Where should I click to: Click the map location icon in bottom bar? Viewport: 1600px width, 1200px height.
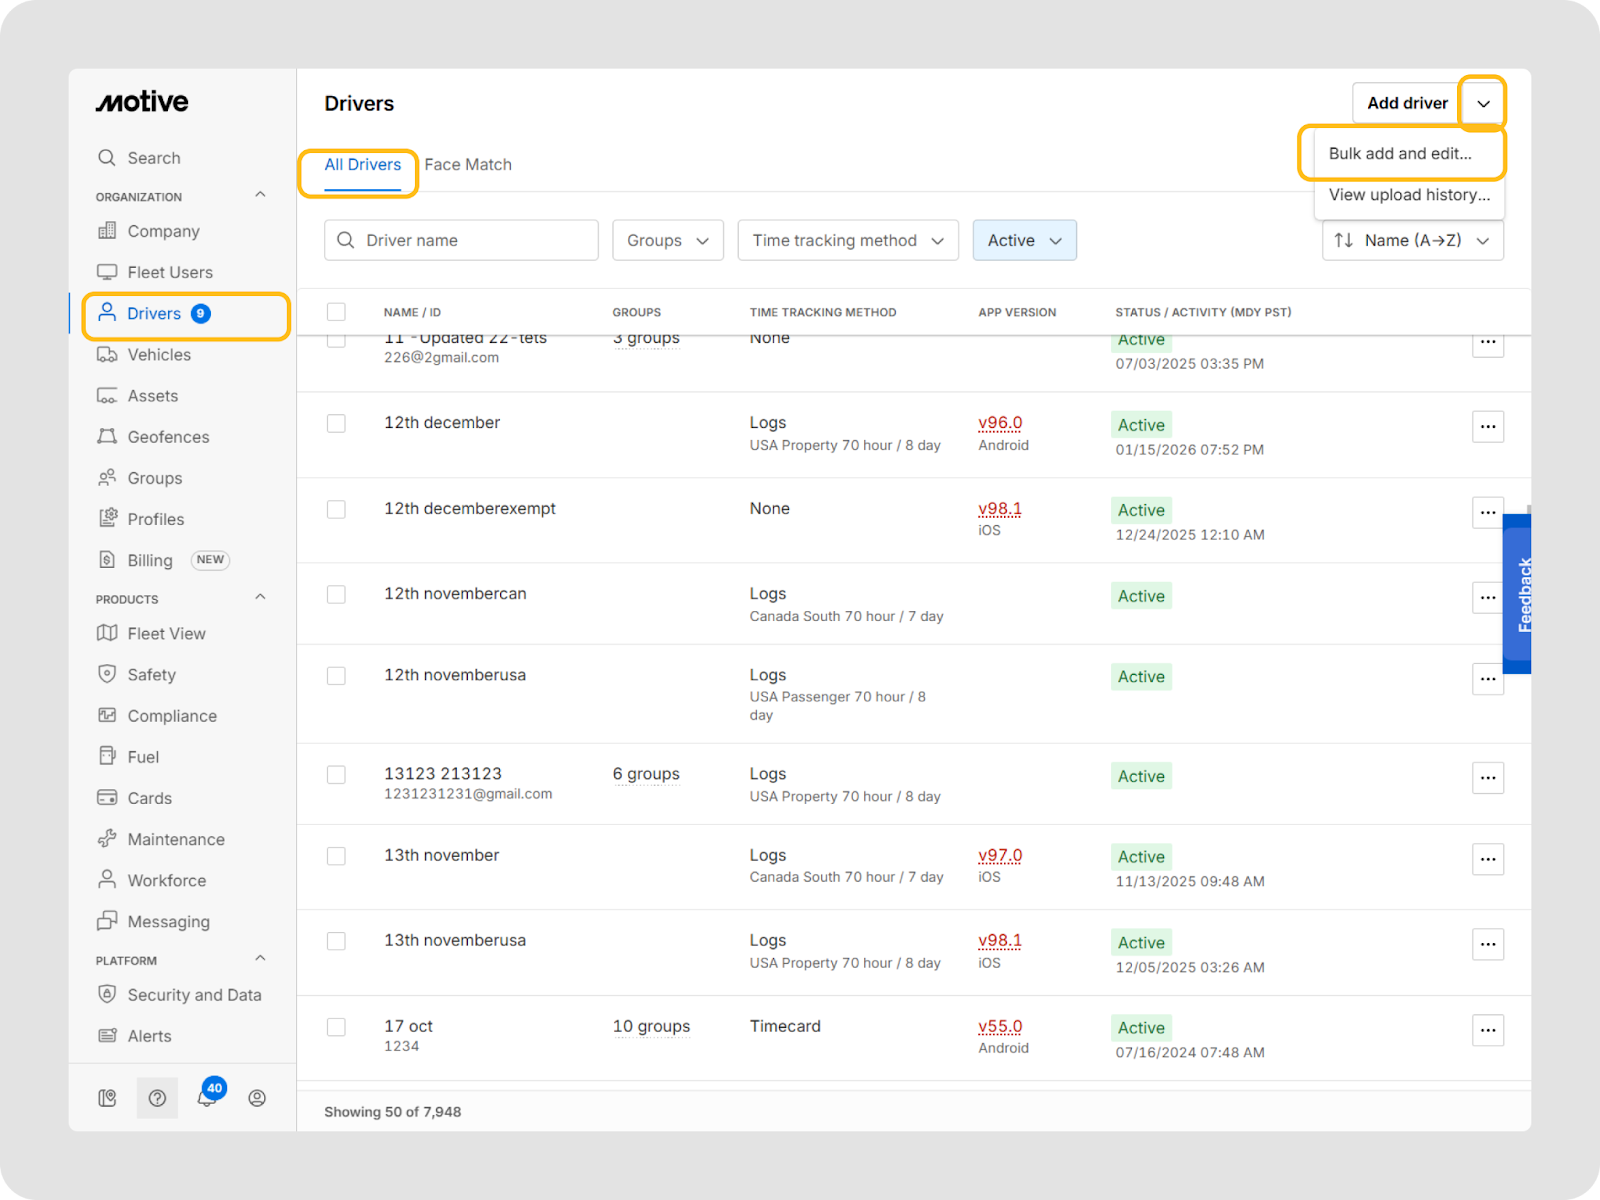click(x=107, y=1098)
